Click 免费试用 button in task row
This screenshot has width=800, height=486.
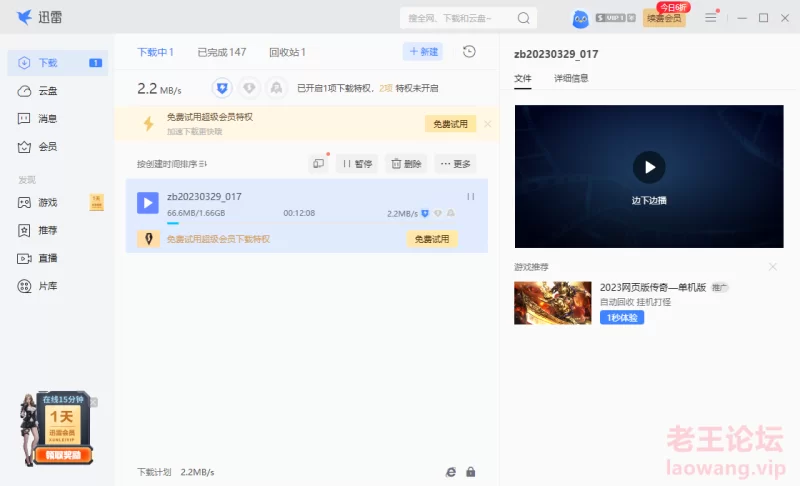432,239
